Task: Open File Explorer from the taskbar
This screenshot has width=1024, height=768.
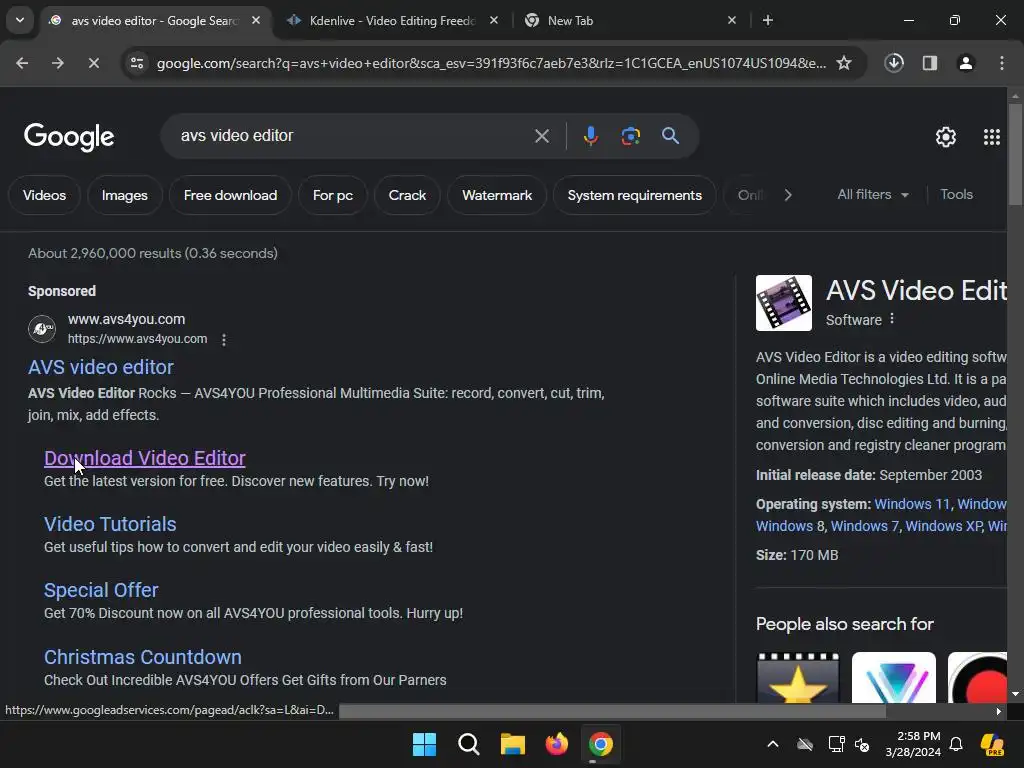Action: click(x=513, y=744)
